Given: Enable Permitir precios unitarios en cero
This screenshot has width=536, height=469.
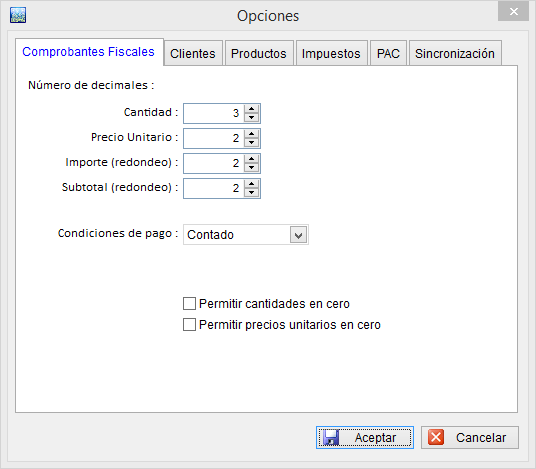Looking at the screenshot, I should pos(189,325).
